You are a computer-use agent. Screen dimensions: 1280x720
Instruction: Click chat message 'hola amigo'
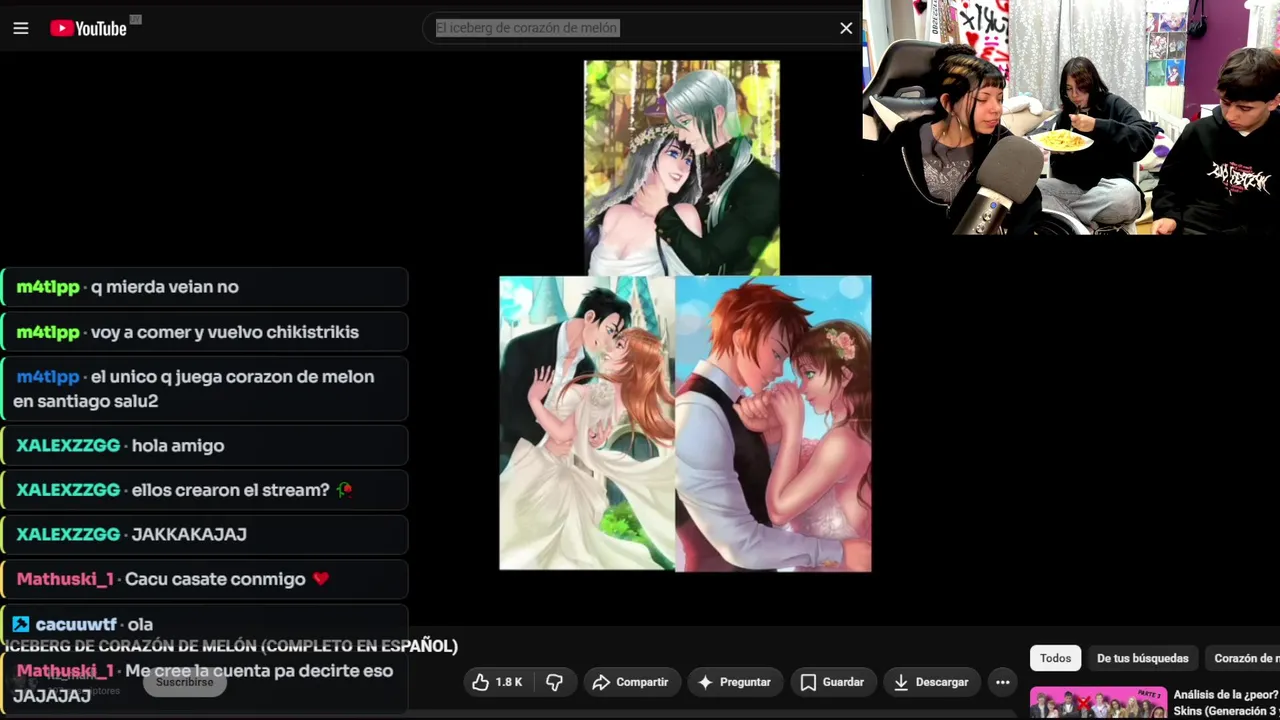coord(204,446)
